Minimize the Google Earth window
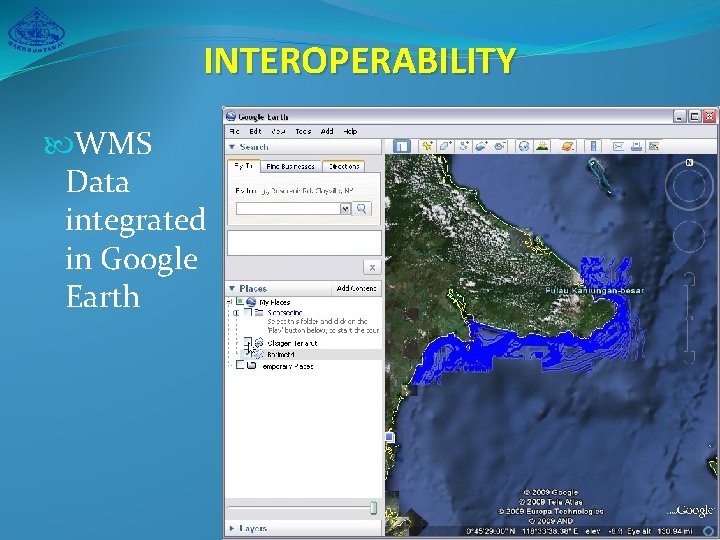Screen dimensions: 720x540 (x=680, y=117)
